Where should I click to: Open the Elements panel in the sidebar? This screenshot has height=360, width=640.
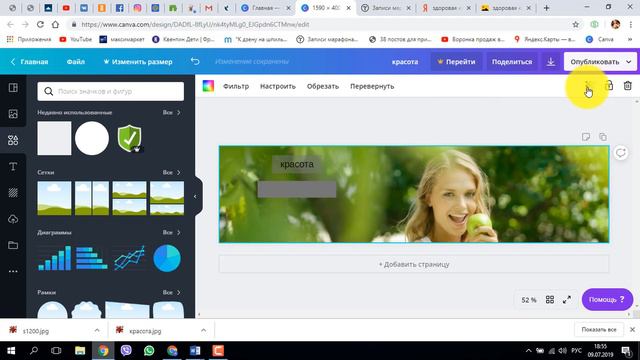[13, 140]
